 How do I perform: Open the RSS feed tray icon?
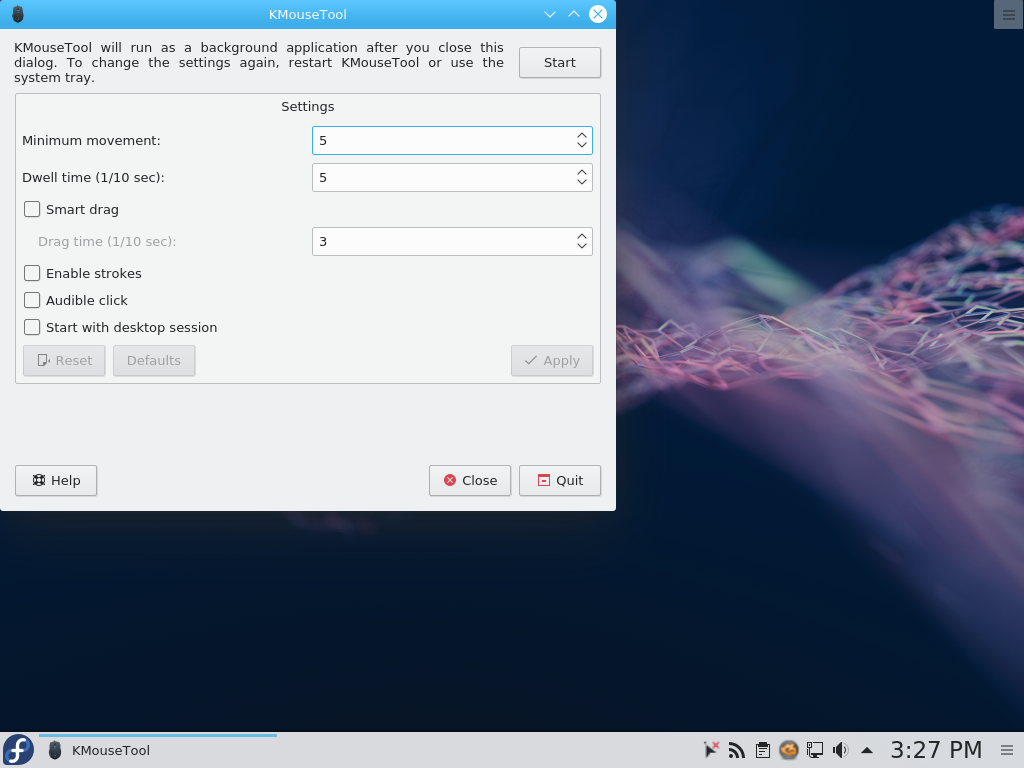tap(737, 750)
